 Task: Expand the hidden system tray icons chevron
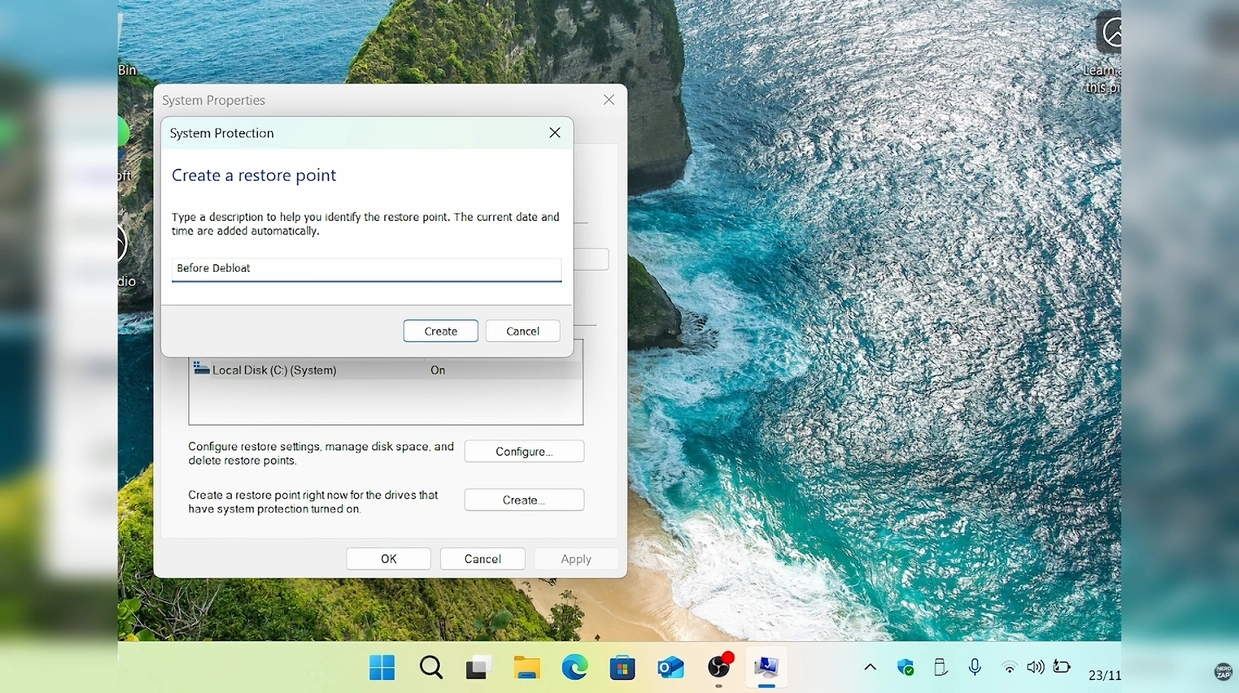tap(870, 667)
